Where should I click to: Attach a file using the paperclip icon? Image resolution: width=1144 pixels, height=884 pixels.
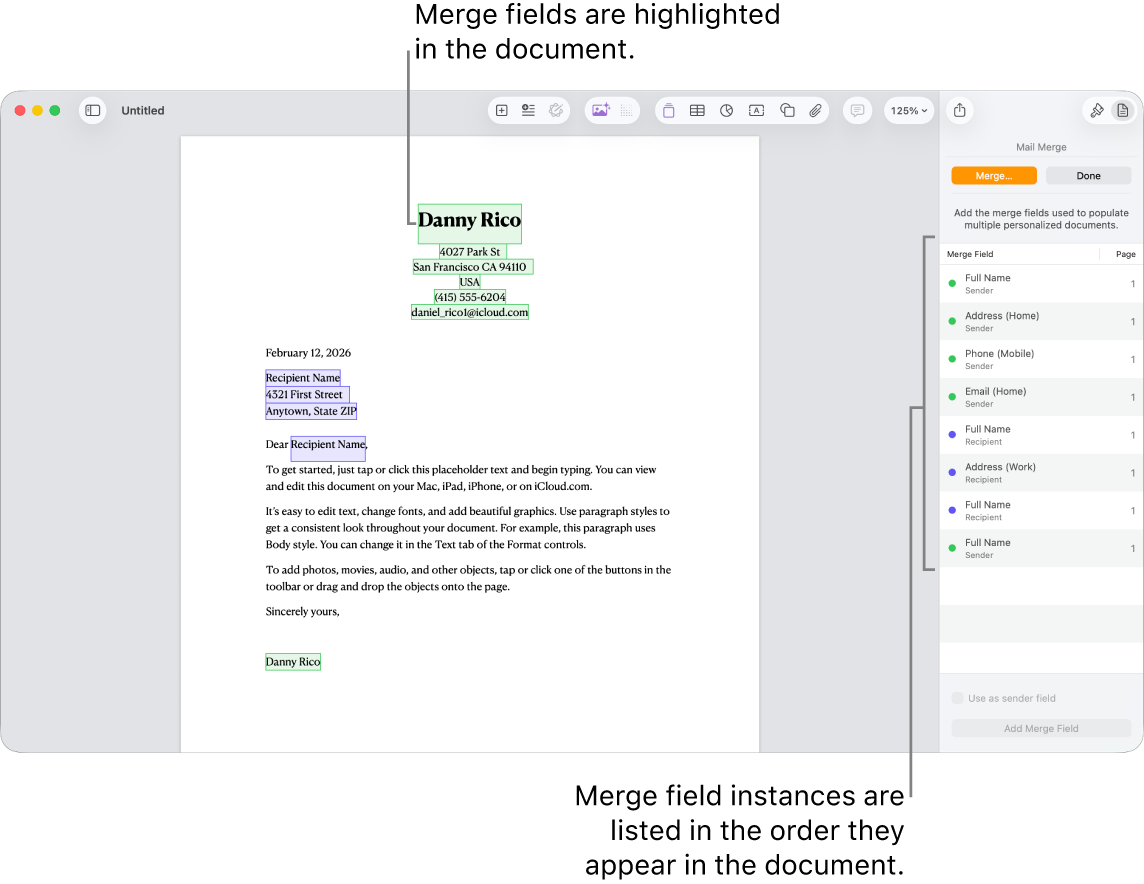[x=815, y=111]
